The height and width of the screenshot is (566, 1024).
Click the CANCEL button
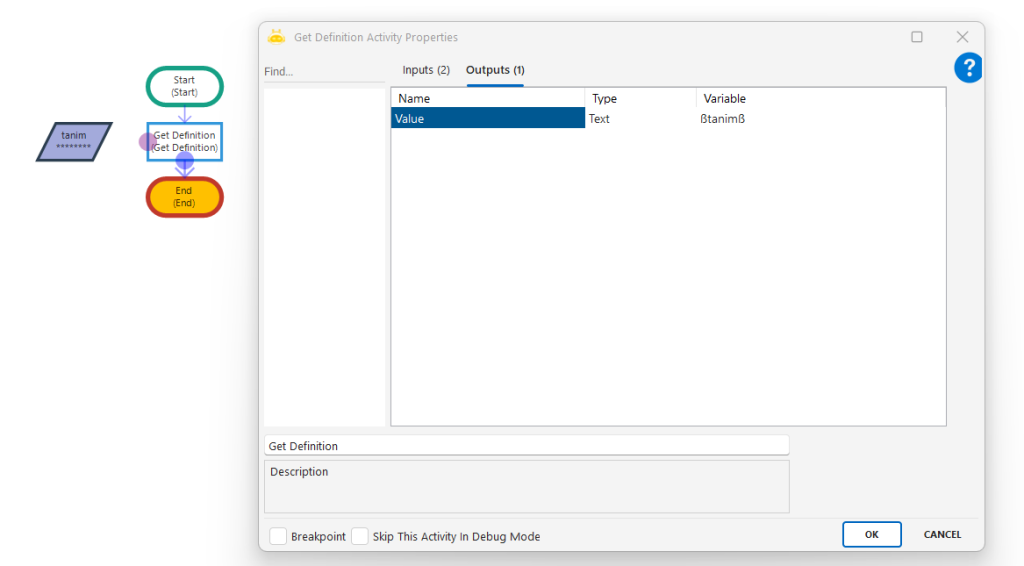[942, 535]
